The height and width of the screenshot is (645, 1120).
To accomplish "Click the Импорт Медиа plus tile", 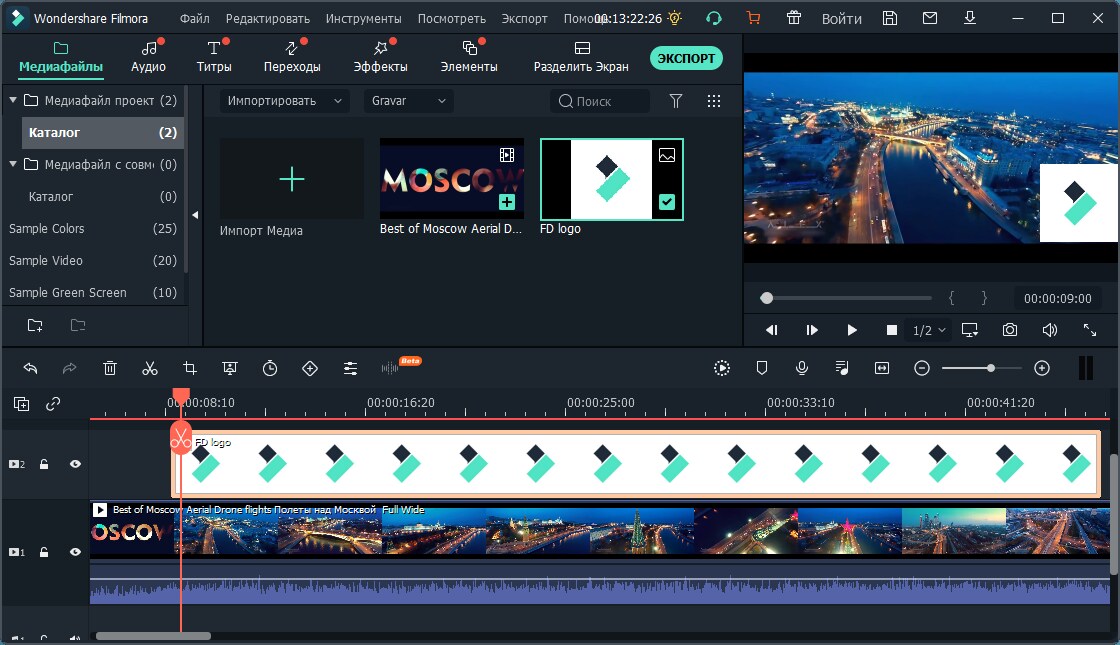I will [291, 179].
